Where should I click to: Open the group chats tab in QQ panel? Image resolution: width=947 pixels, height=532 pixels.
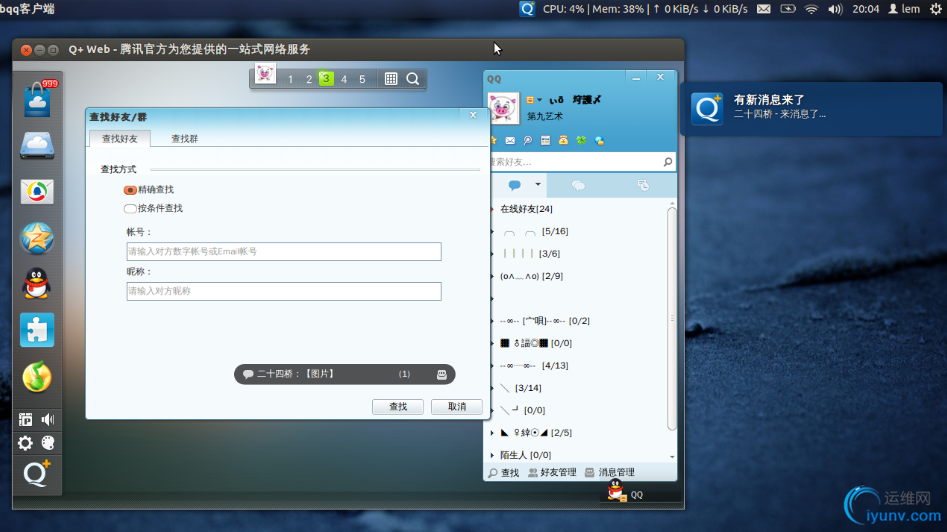tap(579, 185)
